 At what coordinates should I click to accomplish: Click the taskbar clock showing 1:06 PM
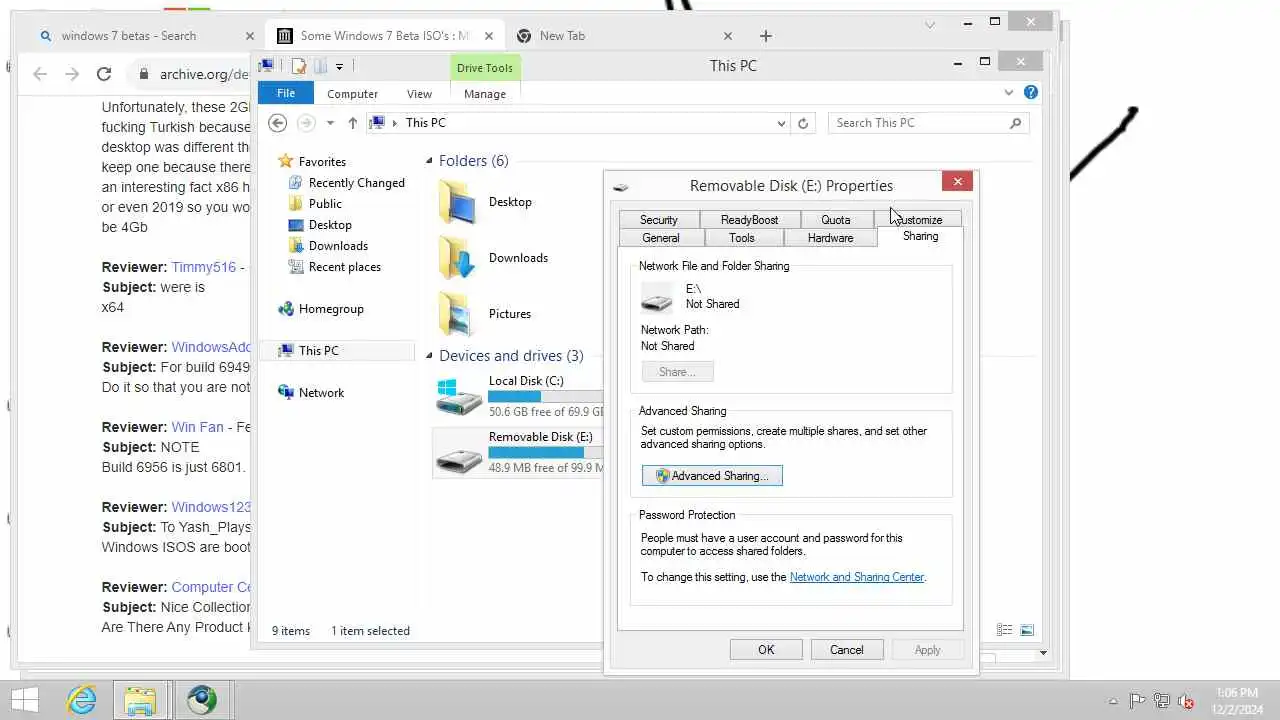coord(1237,700)
